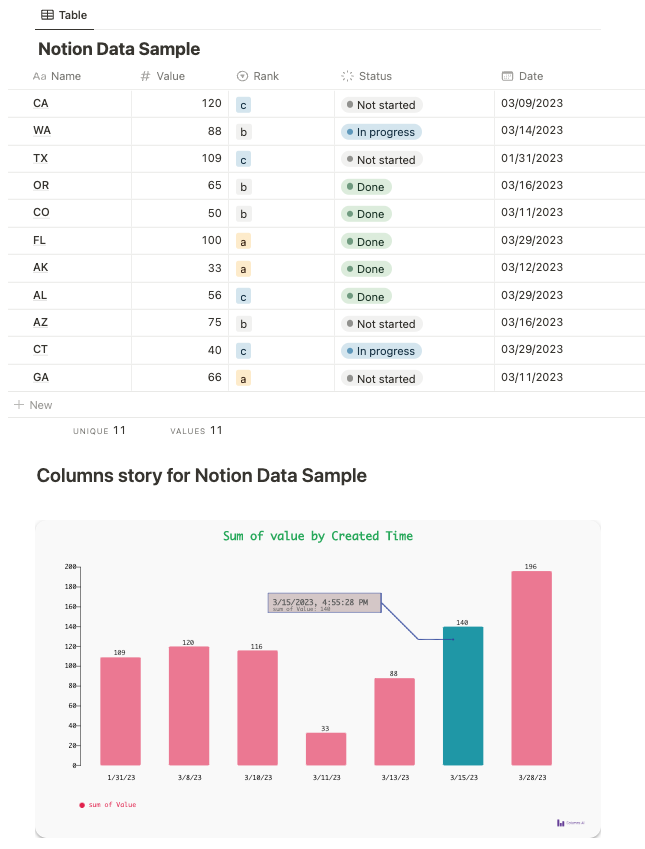Open the Notion Data Sample title

pos(119,49)
